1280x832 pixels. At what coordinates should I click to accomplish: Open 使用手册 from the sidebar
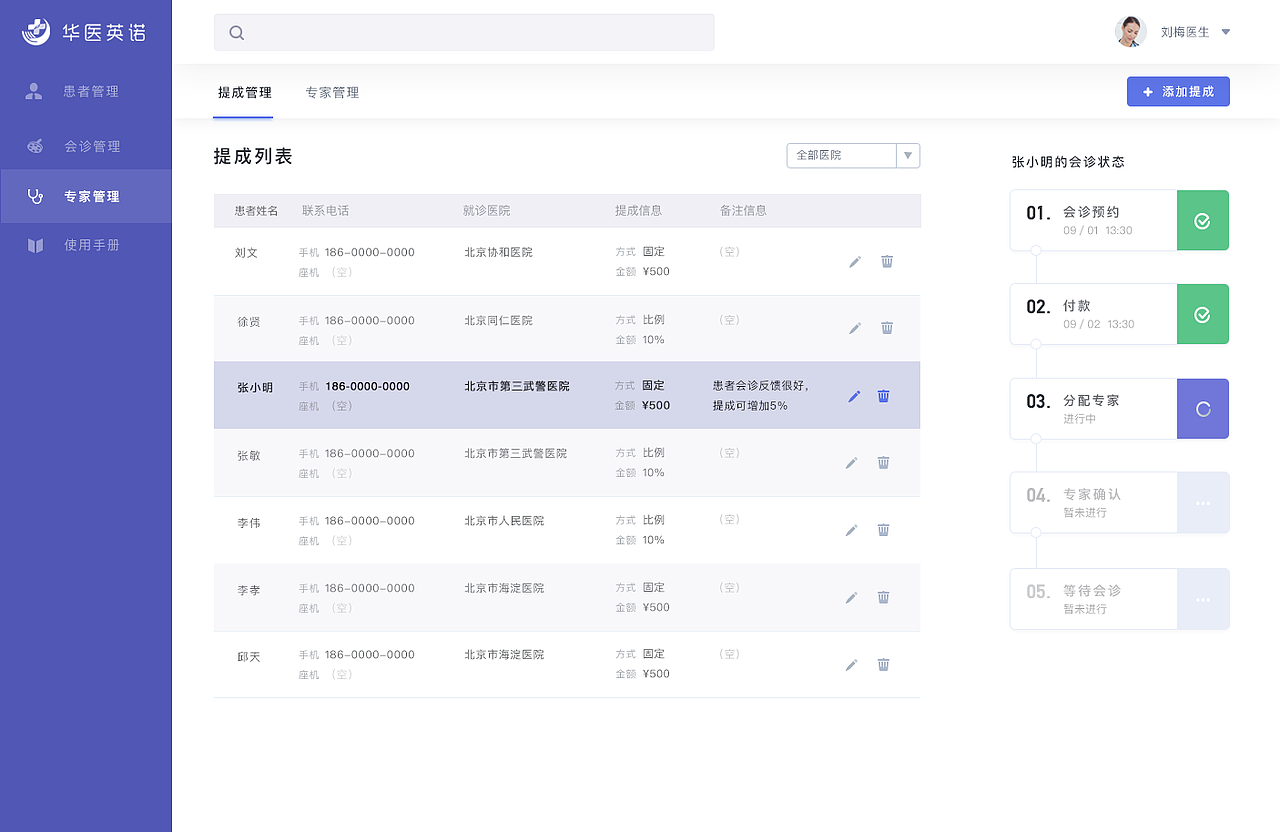90,244
